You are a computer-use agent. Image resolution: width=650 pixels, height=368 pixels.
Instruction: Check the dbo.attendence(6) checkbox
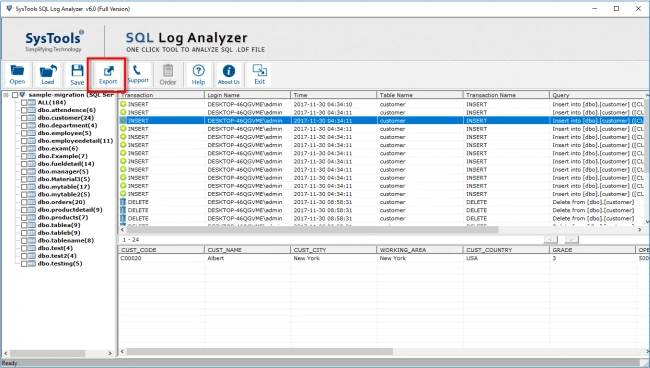[24, 110]
